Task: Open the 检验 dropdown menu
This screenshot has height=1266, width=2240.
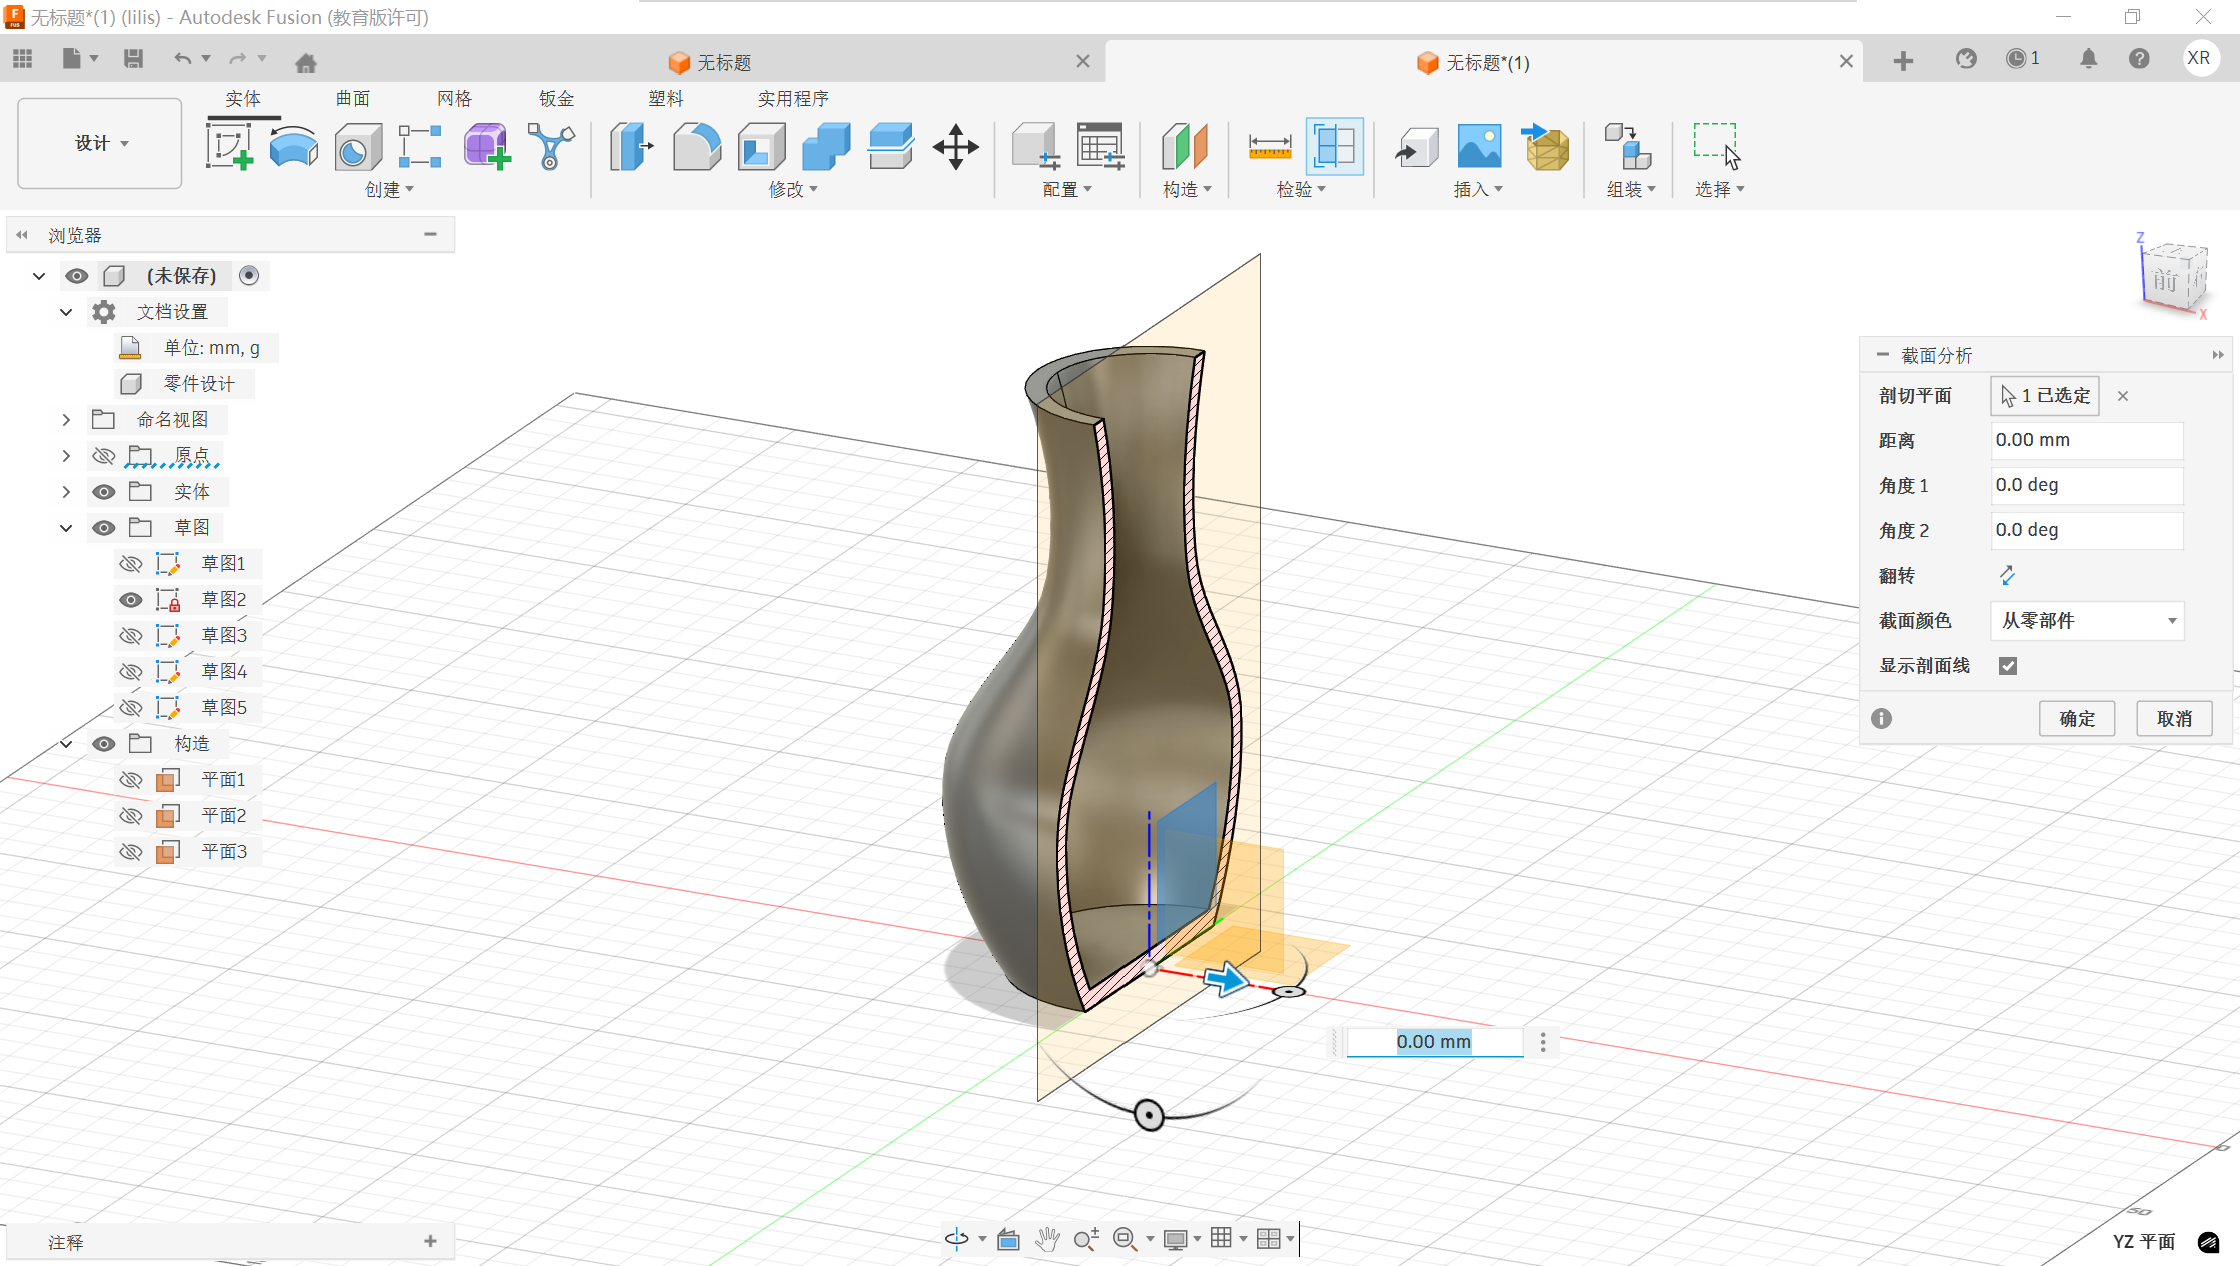Action: tap(1301, 189)
